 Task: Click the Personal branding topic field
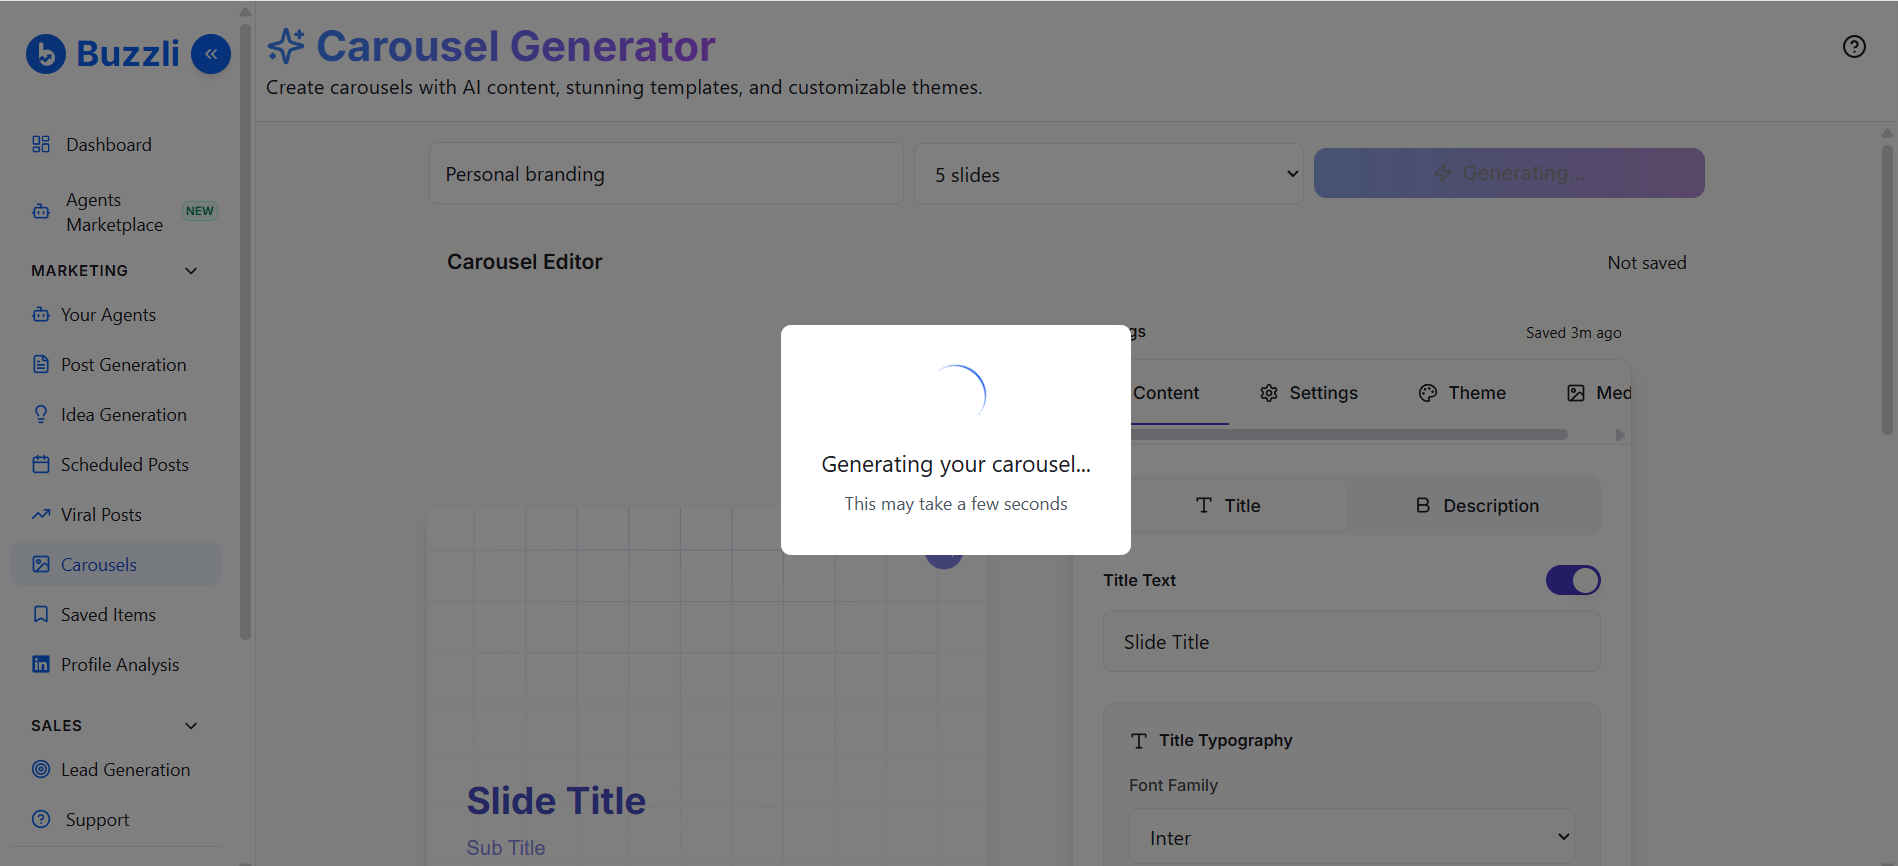coord(666,174)
